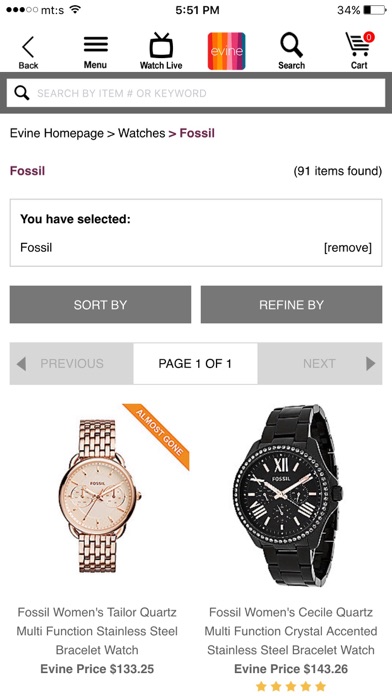Open the black Cecile watch image

click(288, 496)
